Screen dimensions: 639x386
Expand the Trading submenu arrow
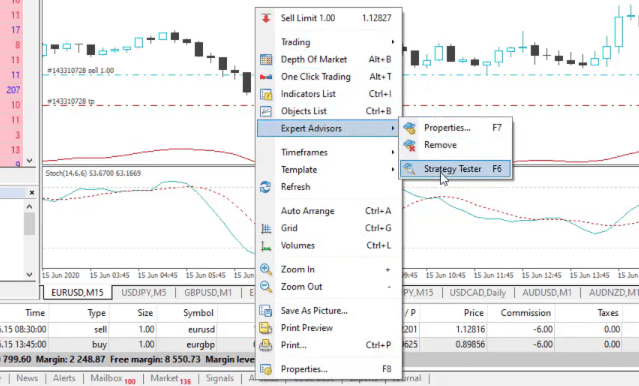pyautogui.click(x=393, y=42)
